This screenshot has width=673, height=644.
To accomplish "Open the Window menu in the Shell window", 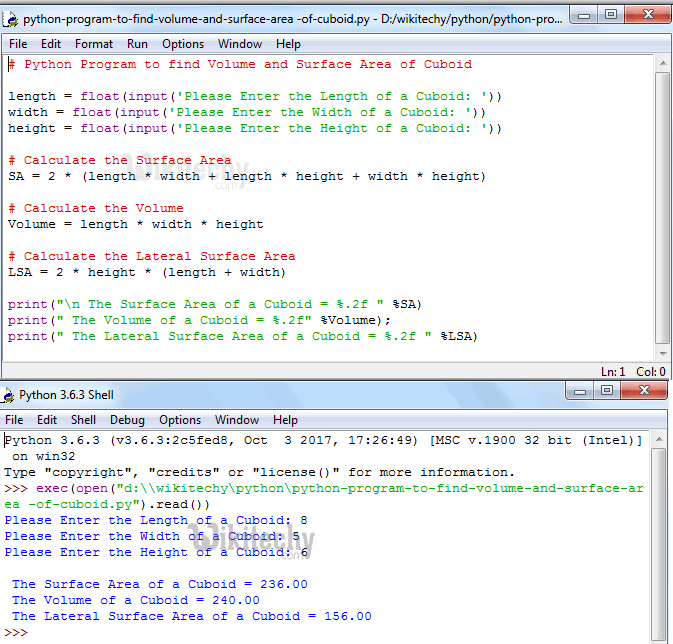I will pyautogui.click(x=237, y=420).
